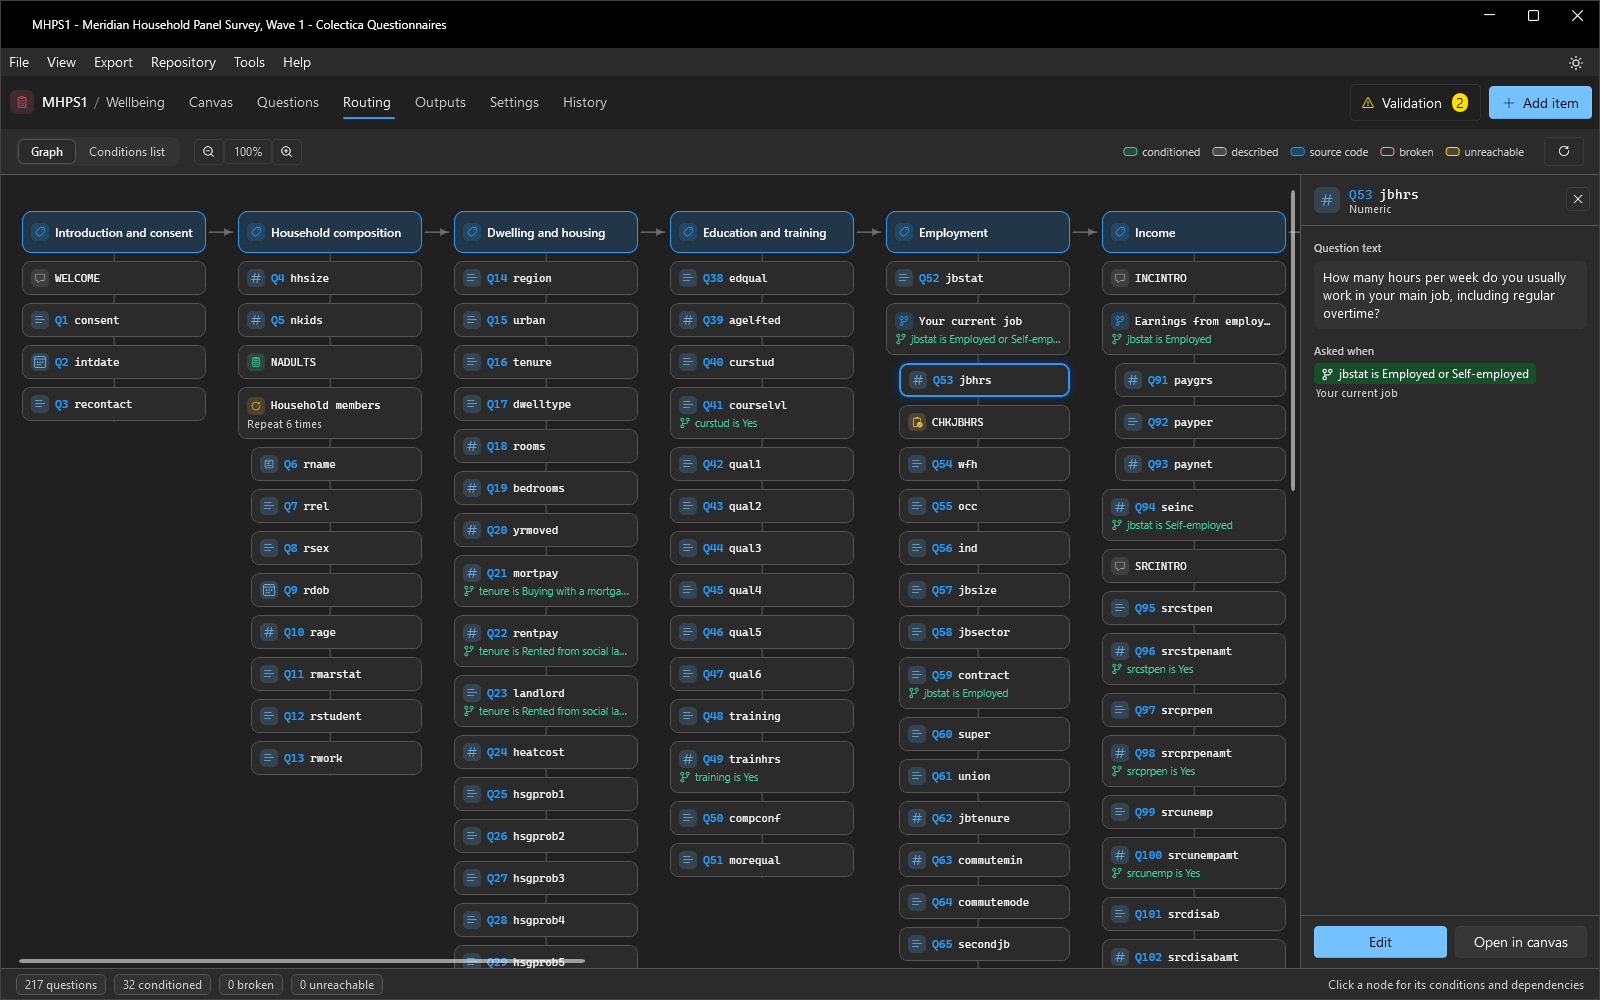
Task: Click the 32 conditioned status badge
Action: 162,985
